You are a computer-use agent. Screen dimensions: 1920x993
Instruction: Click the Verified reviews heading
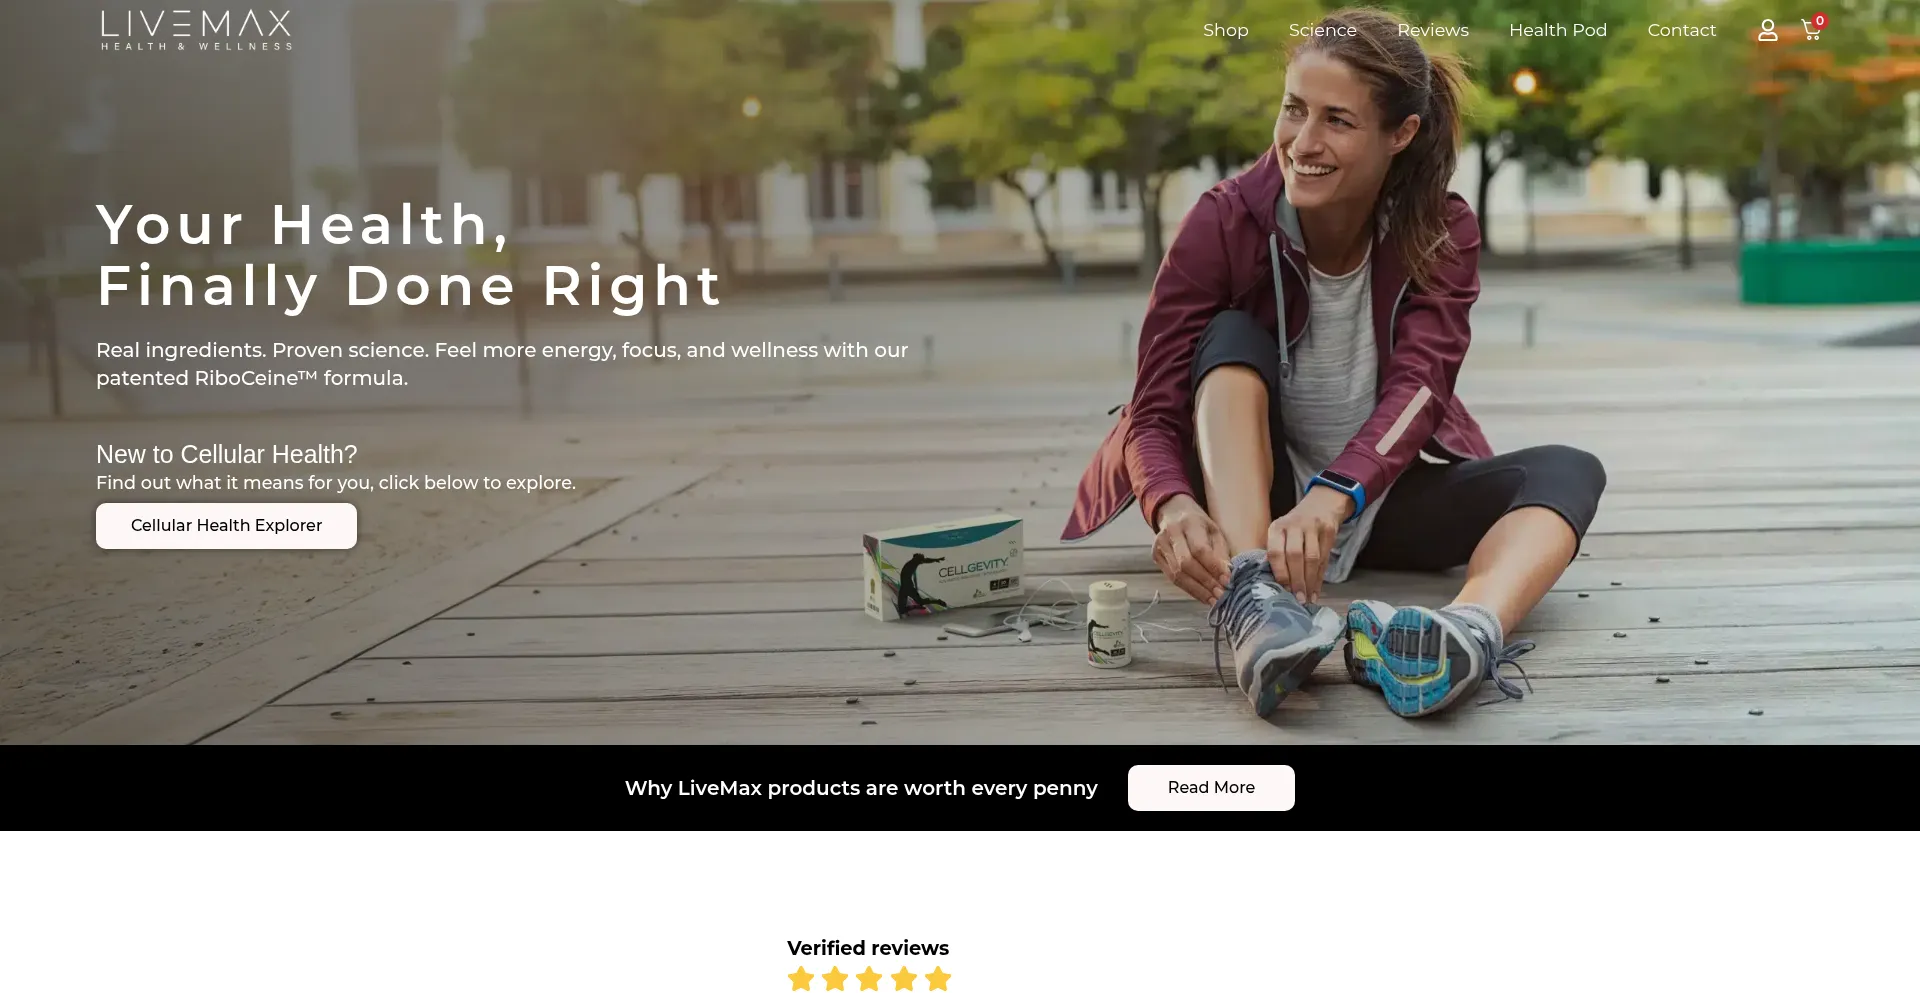click(868, 948)
